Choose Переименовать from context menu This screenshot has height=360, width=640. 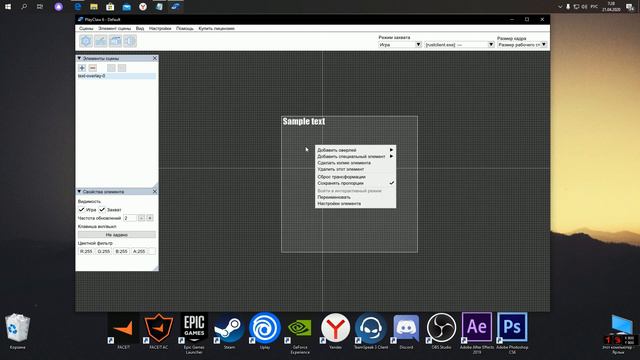coord(356,197)
